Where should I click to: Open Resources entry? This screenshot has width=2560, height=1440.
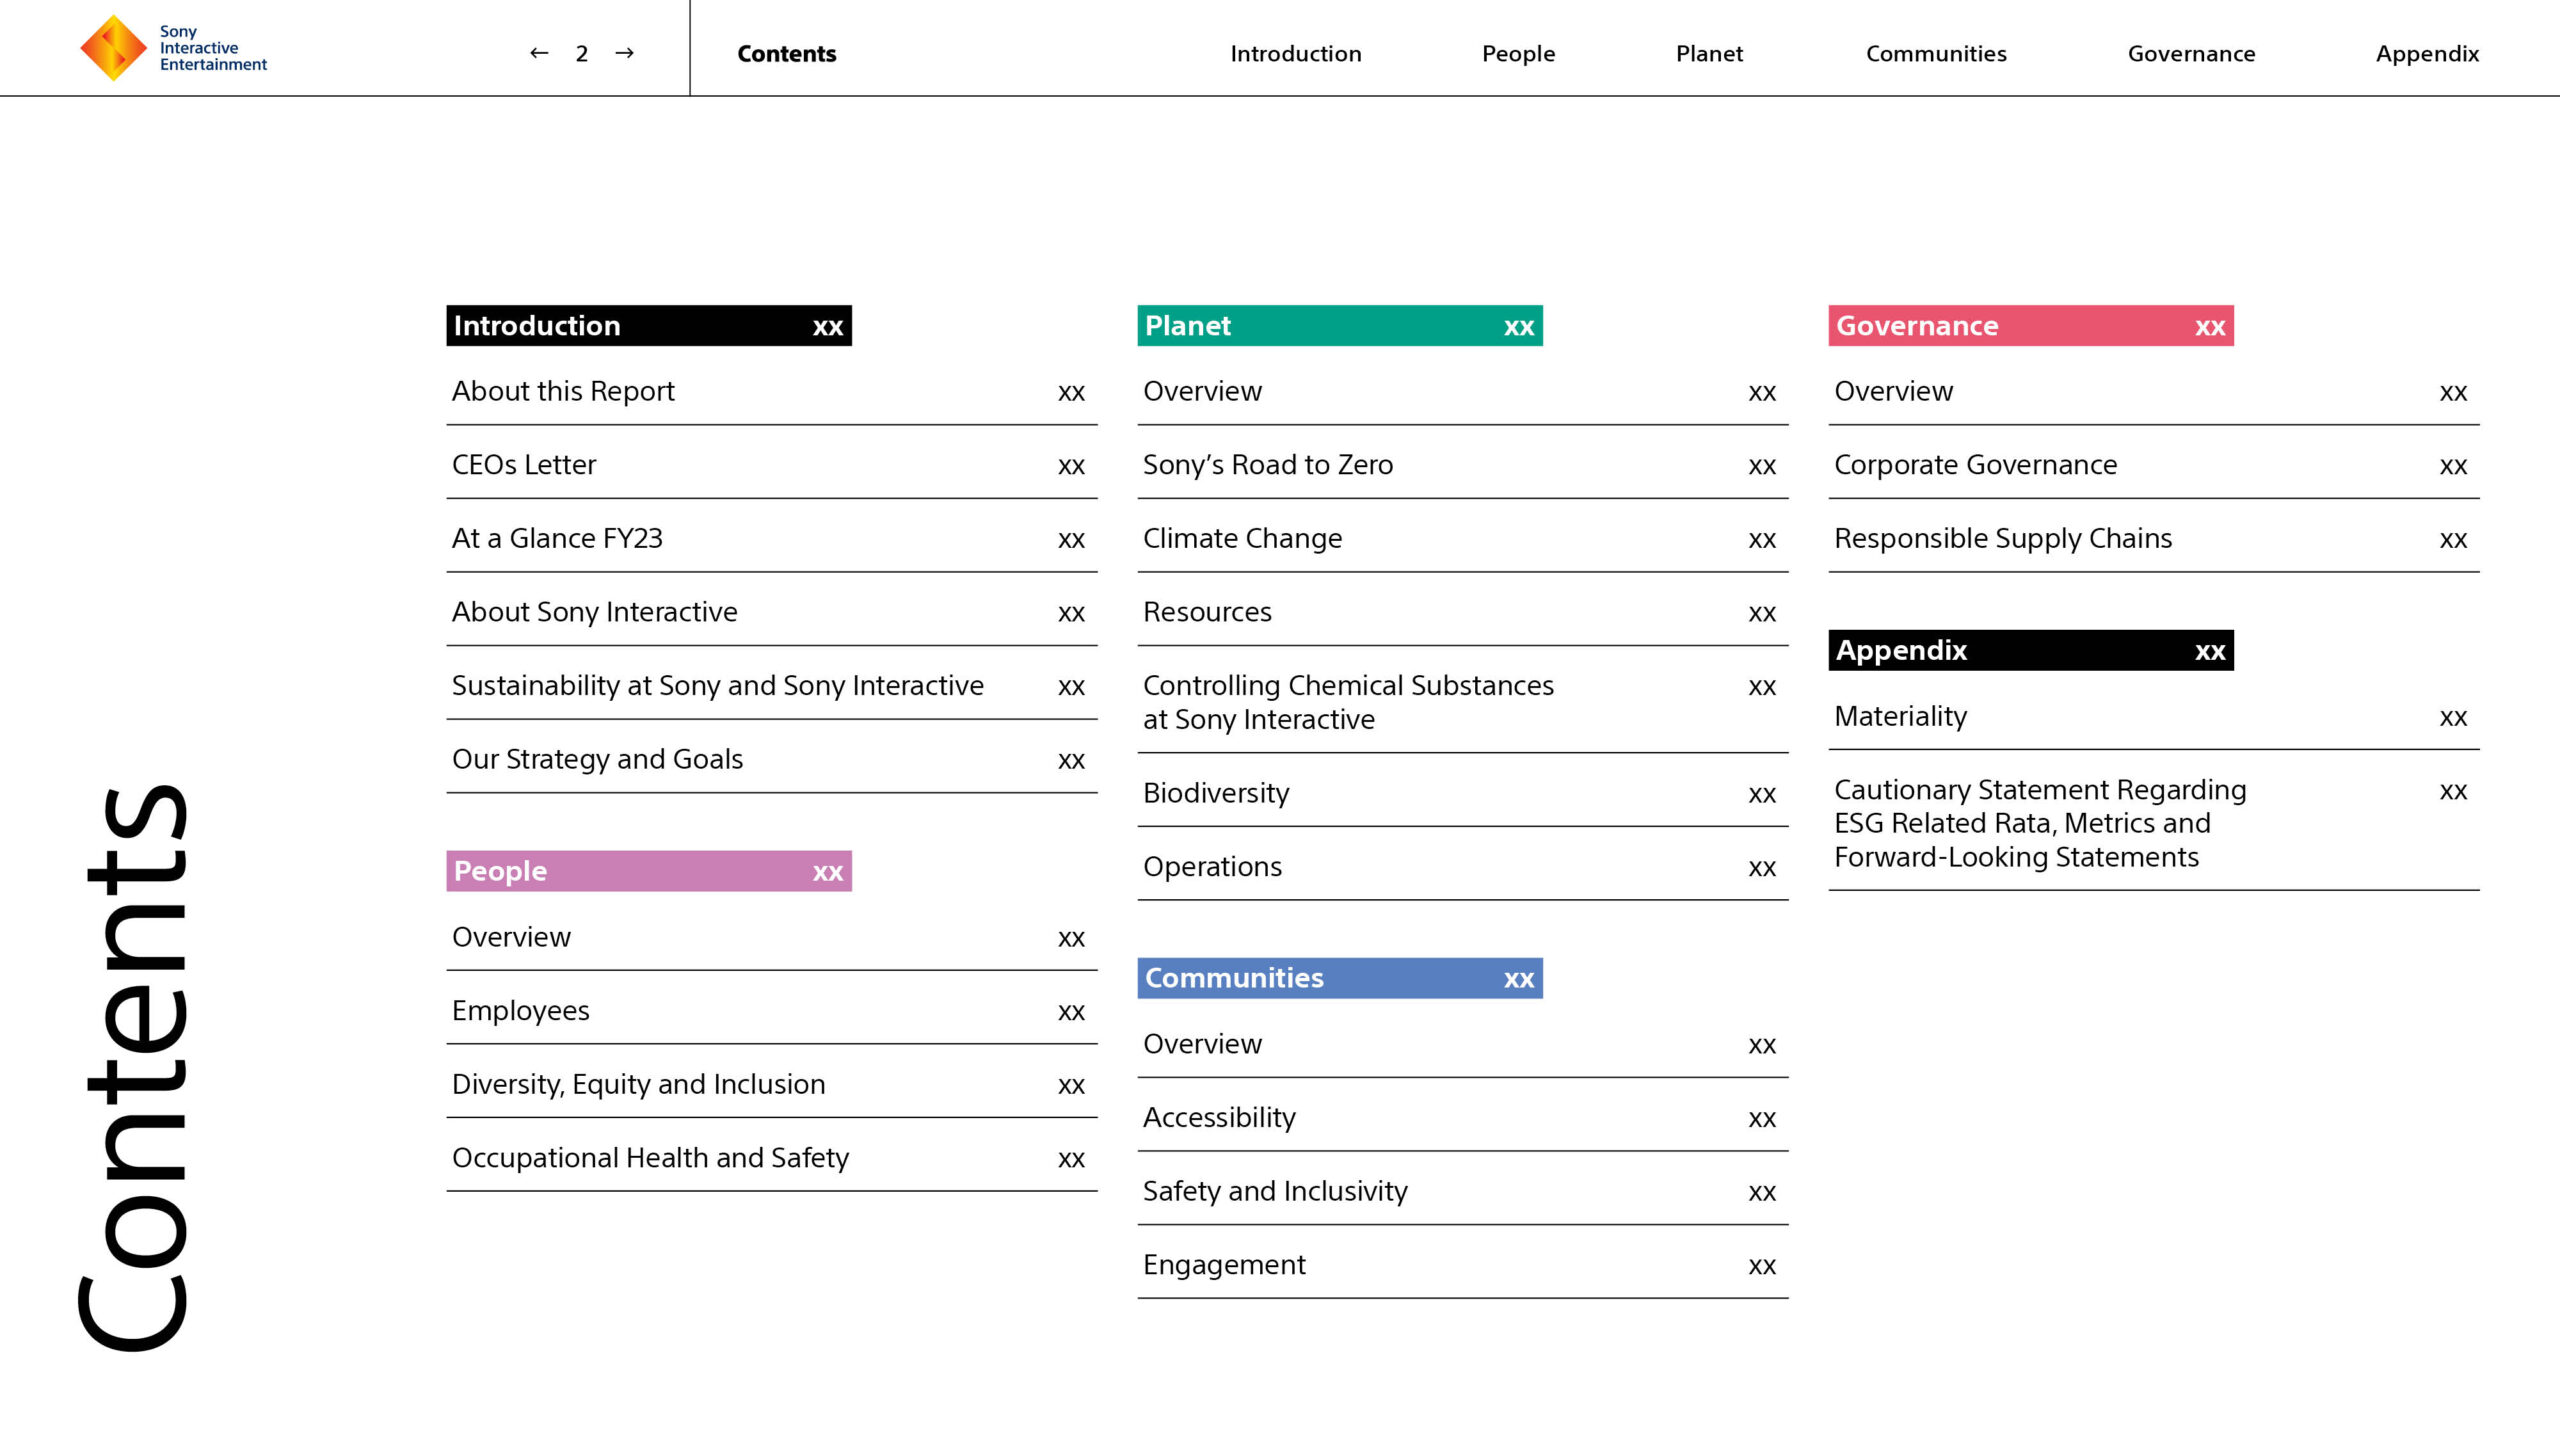(x=1462, y=612)
